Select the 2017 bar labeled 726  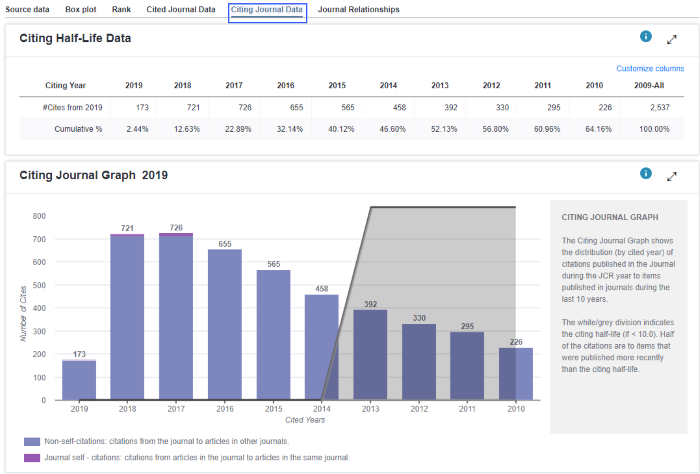(x=176, y=316)
